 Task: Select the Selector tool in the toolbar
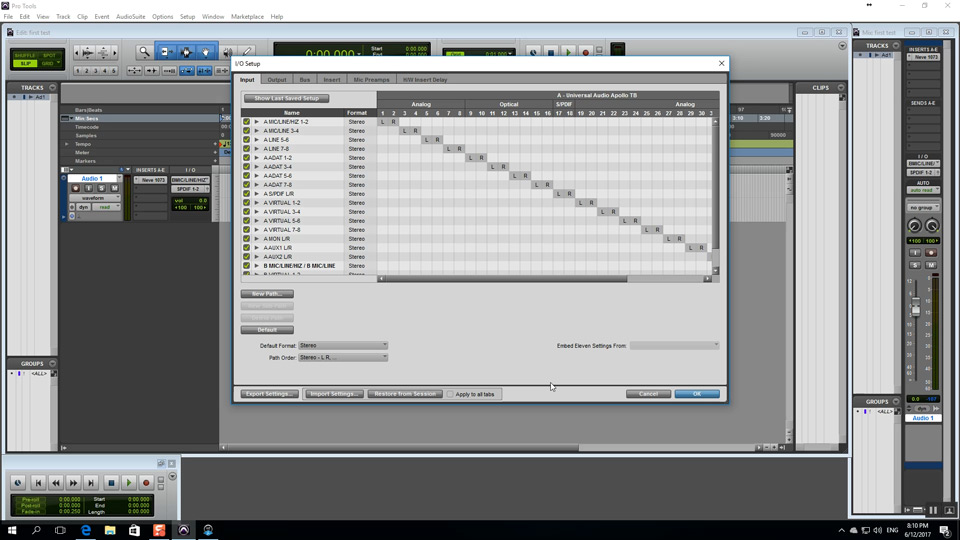pyautogui.click(x=186, y=53)
